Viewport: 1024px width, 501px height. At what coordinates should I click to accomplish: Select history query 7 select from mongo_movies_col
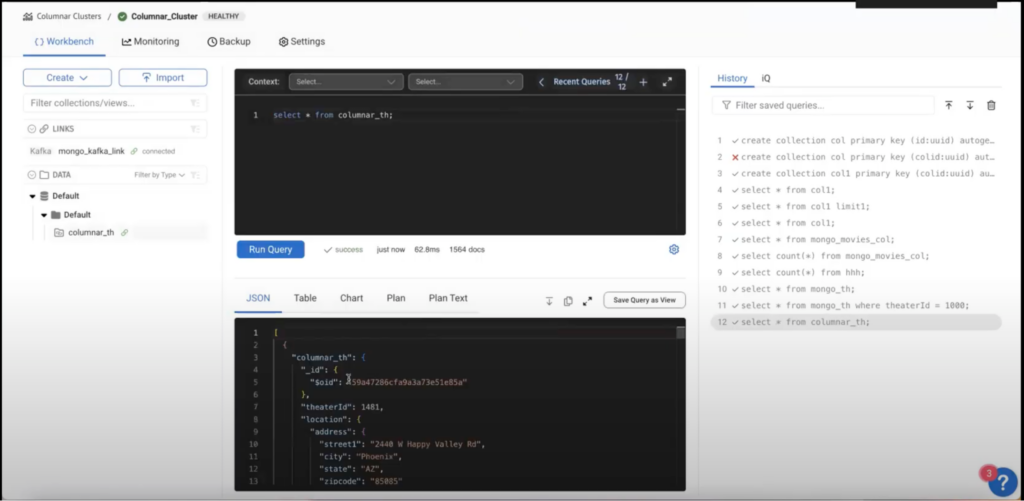click(856, 239)
